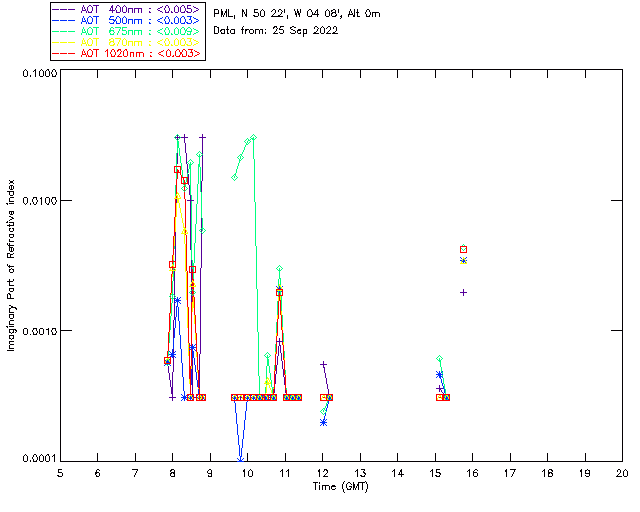Click the red square marker near 15.8 GMT
The height and width of the screenshot is (512, 640).
(x=463, y=249)
